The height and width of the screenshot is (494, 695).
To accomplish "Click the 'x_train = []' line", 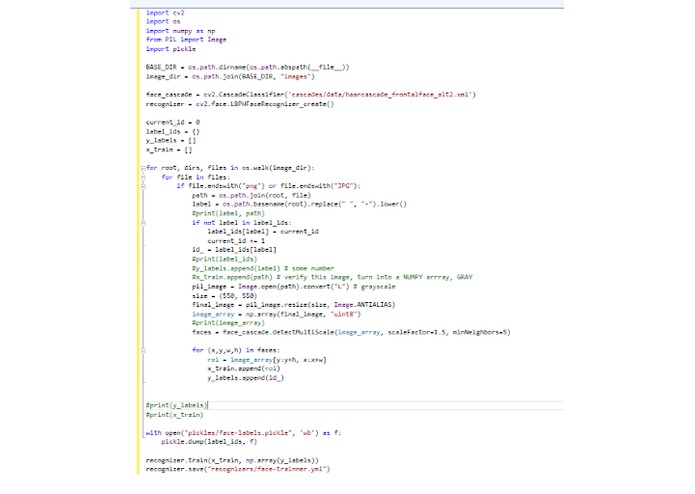I will pyautogui.click(x=169, y=150).
